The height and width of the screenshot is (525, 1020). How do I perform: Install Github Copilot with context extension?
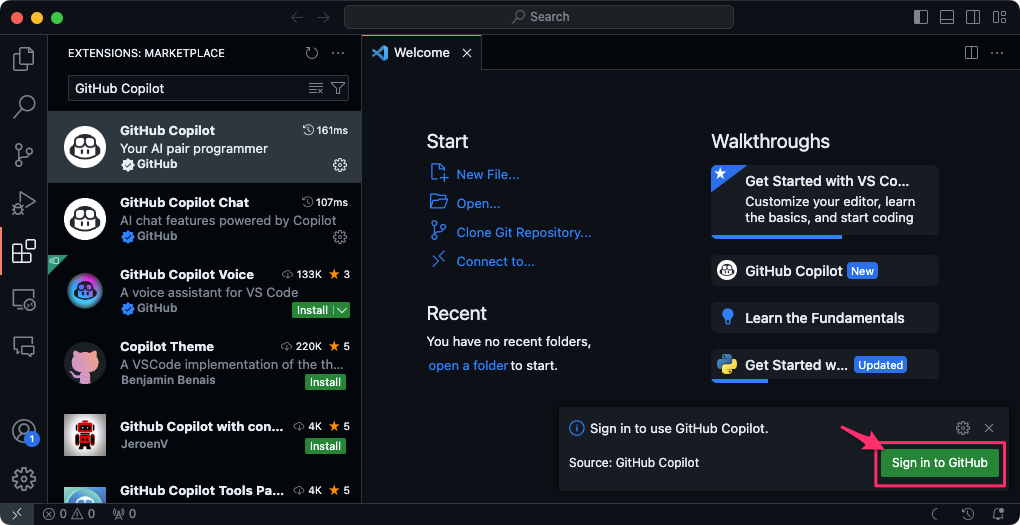(x=325, y=446)
